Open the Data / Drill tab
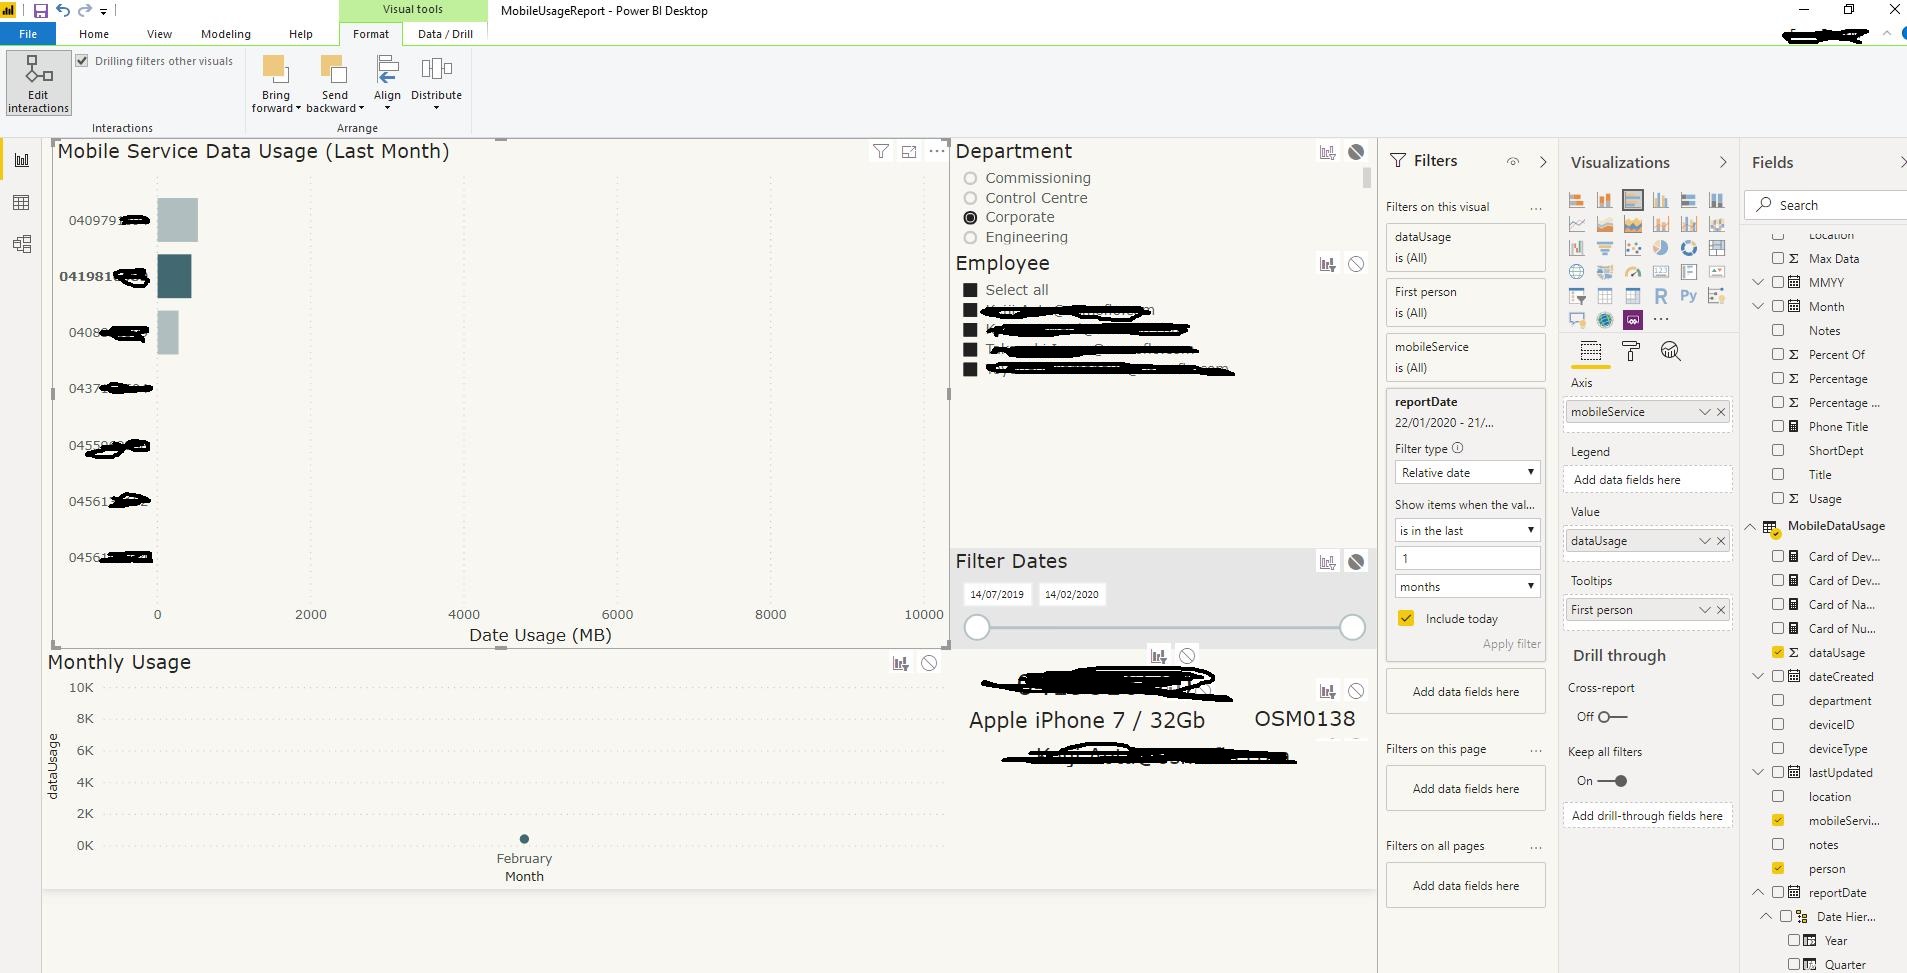 (x=446, y=34)
